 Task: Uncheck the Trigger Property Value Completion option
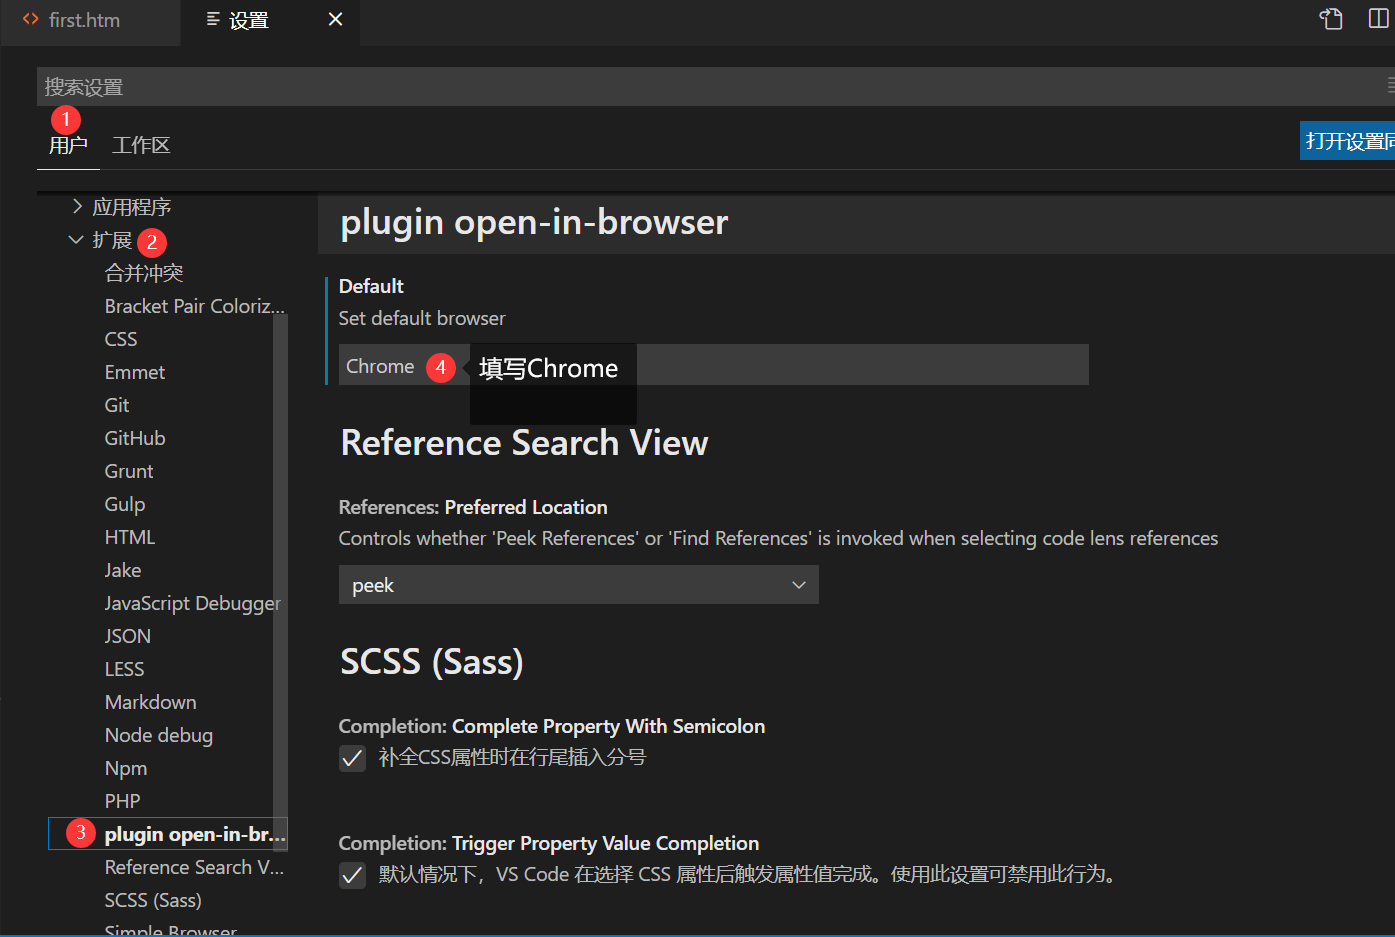352,875
